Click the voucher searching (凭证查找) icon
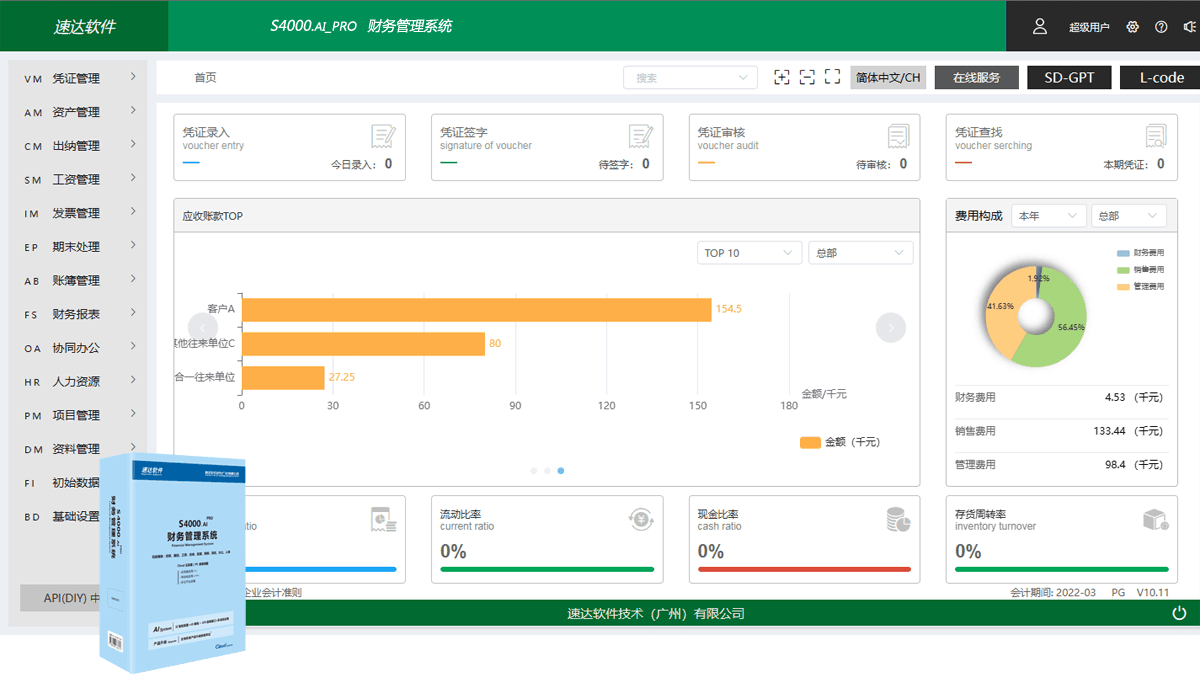Screen dimensions: 1200x700 point(1156,137)
